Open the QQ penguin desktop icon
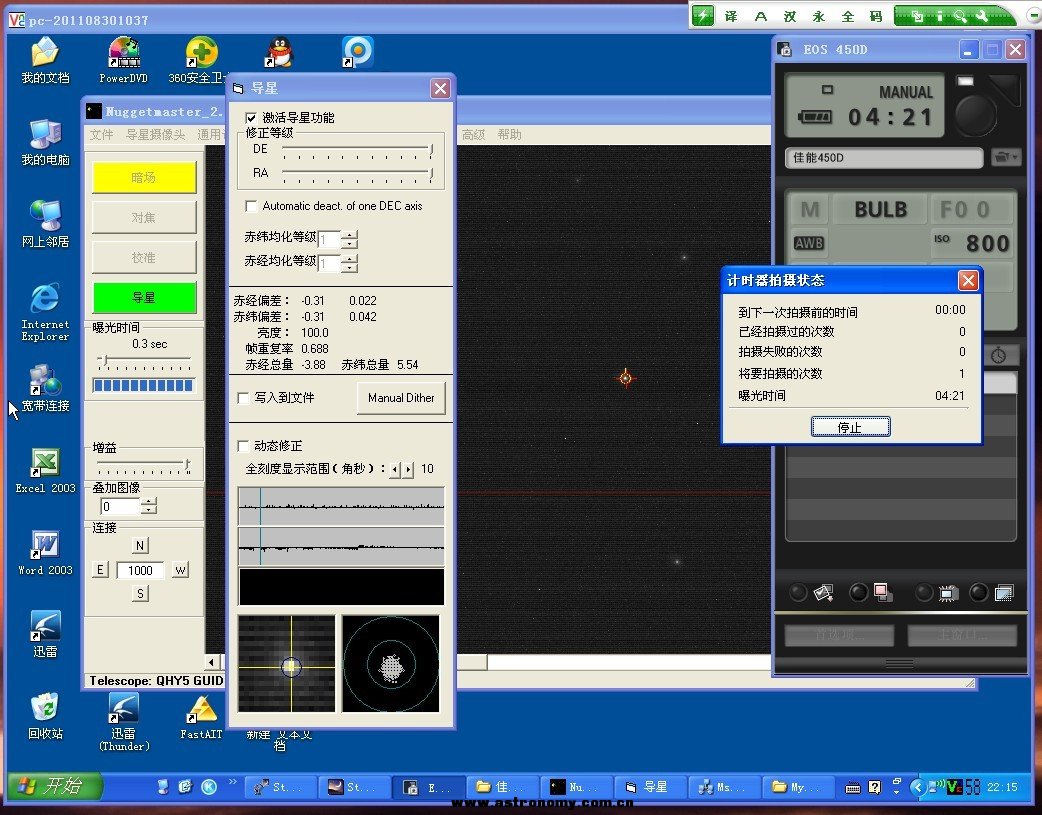 click(x=280, y=53)
